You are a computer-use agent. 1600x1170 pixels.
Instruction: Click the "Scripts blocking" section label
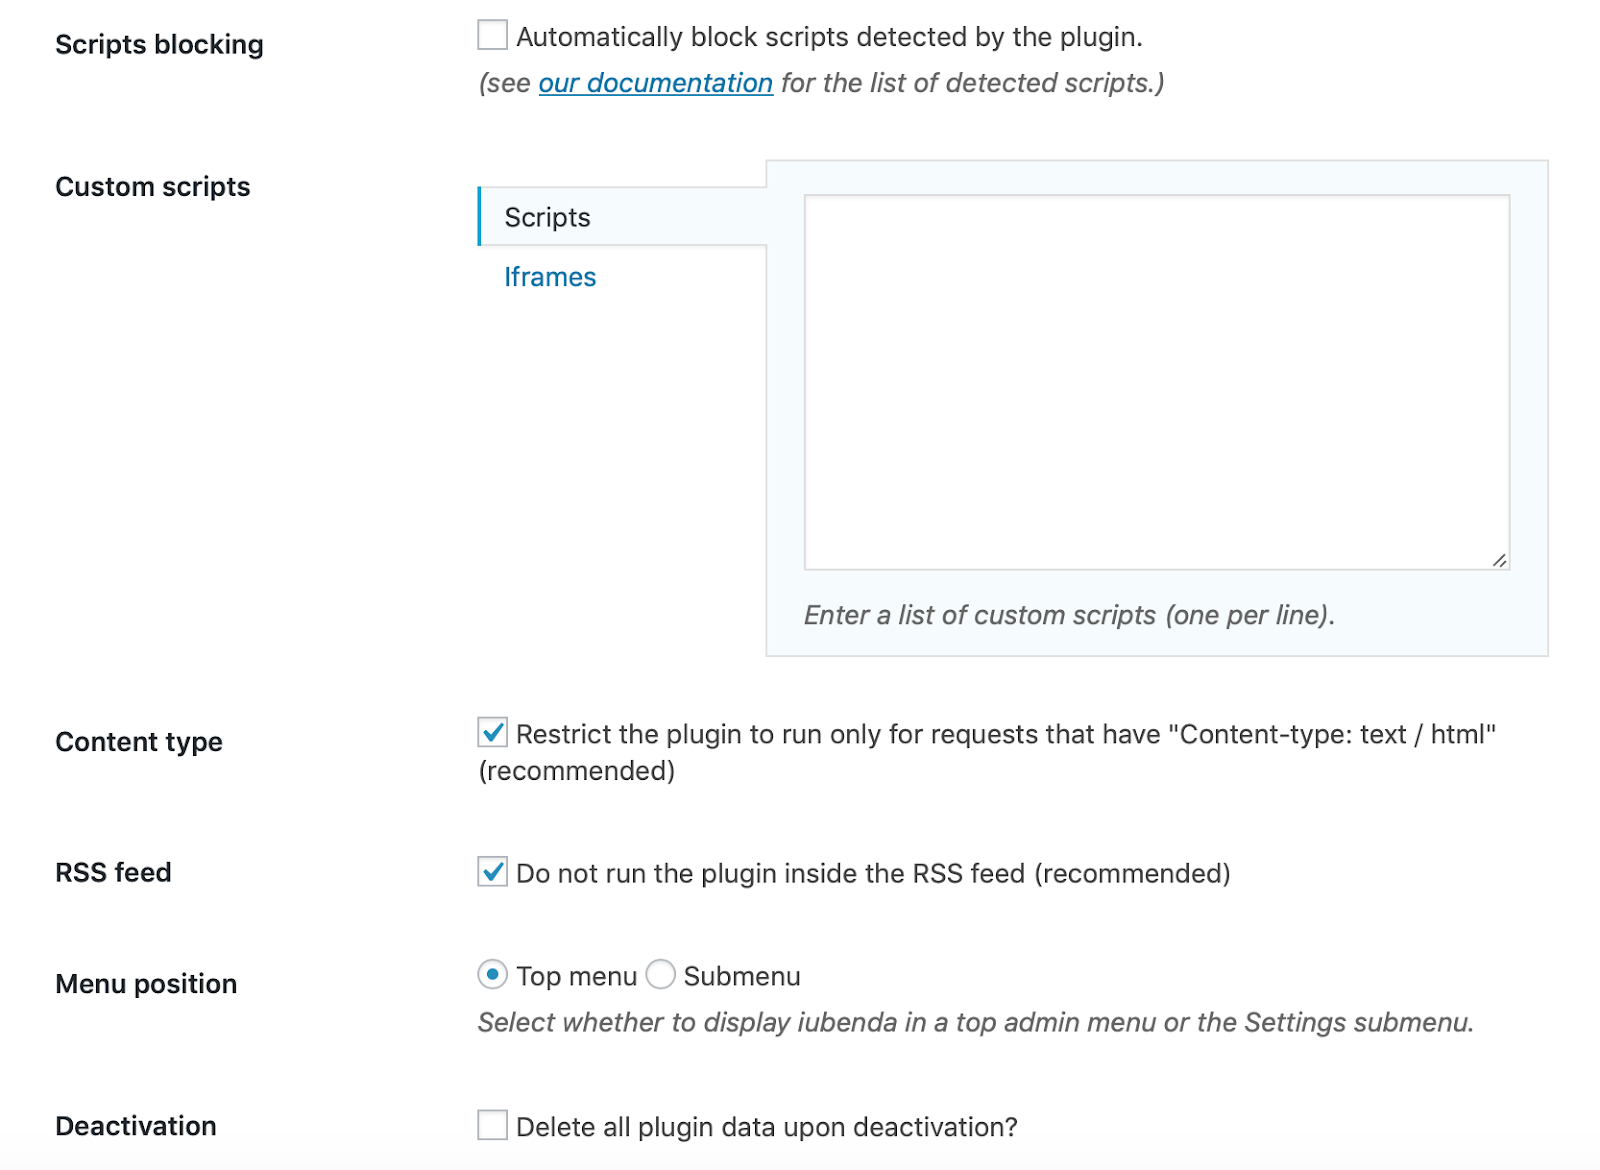[x=161, y=44]
